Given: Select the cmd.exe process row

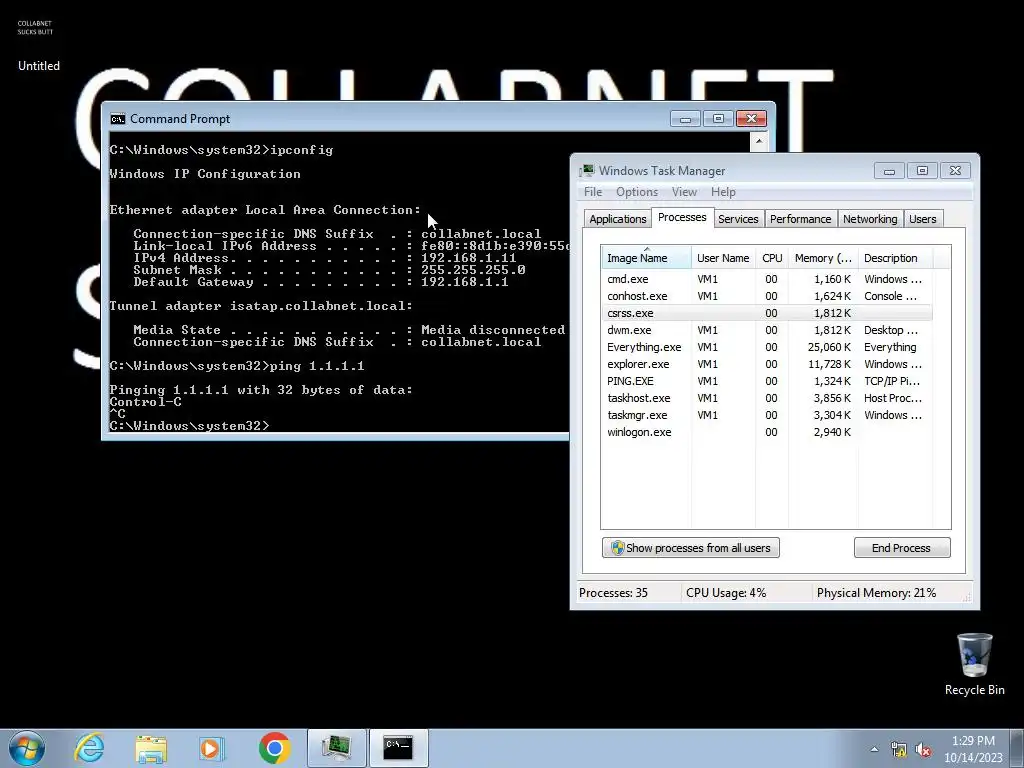Looking at the screenshot, I should (x=767, y=279).
